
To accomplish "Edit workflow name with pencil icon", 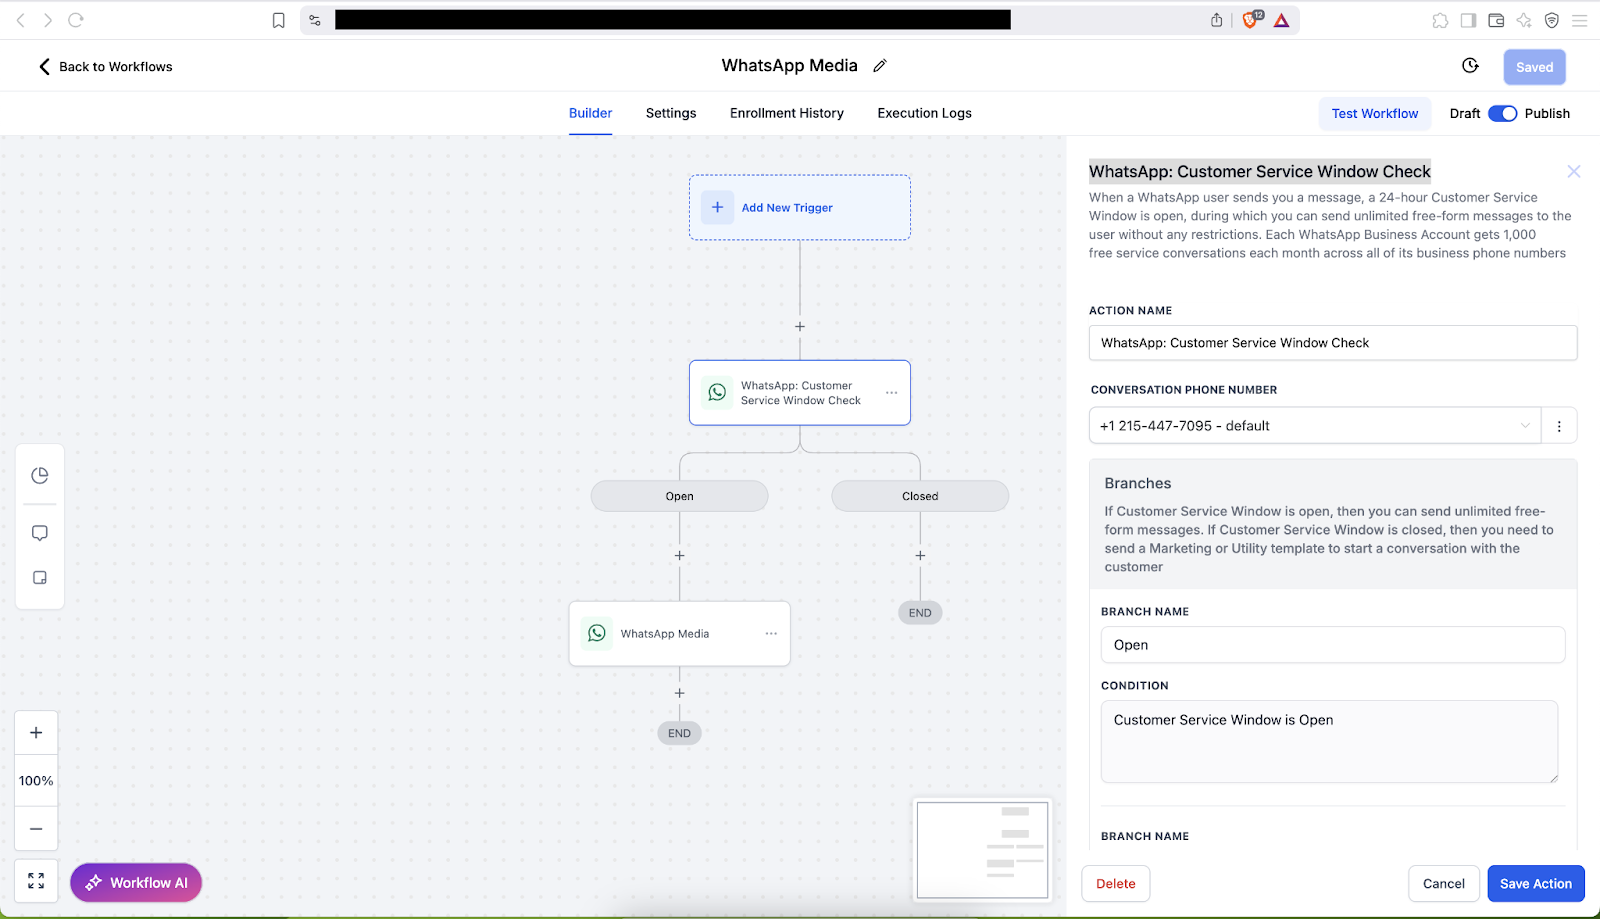I will [x=880, y=66].
